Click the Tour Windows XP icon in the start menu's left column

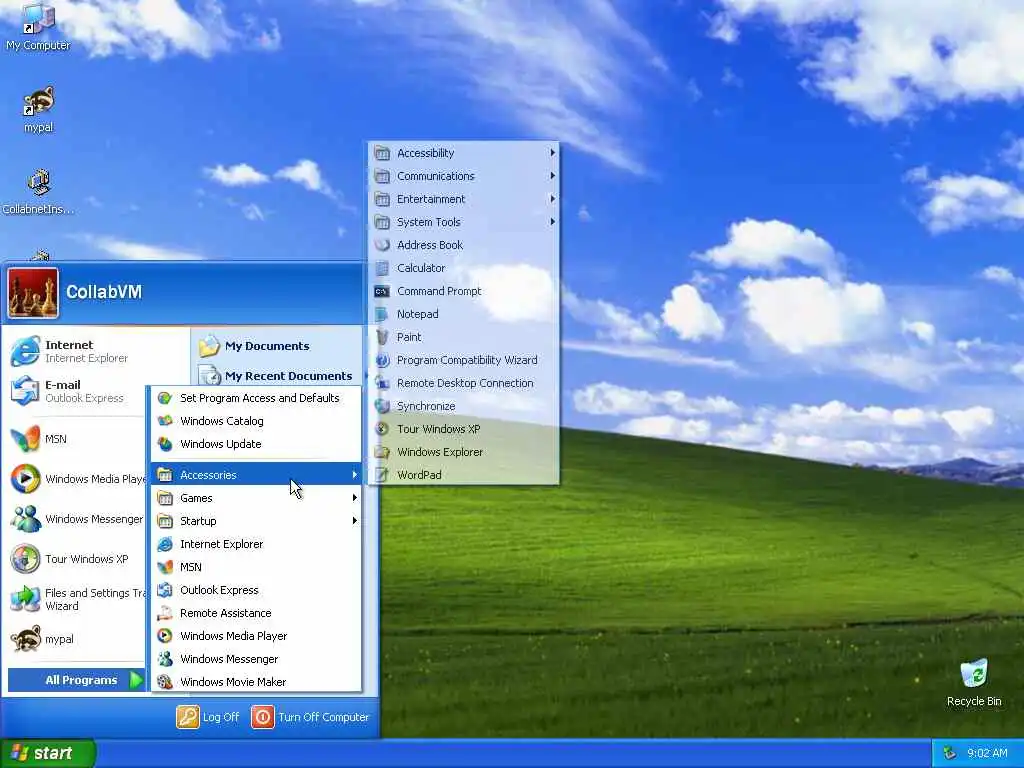pos(25,559)
